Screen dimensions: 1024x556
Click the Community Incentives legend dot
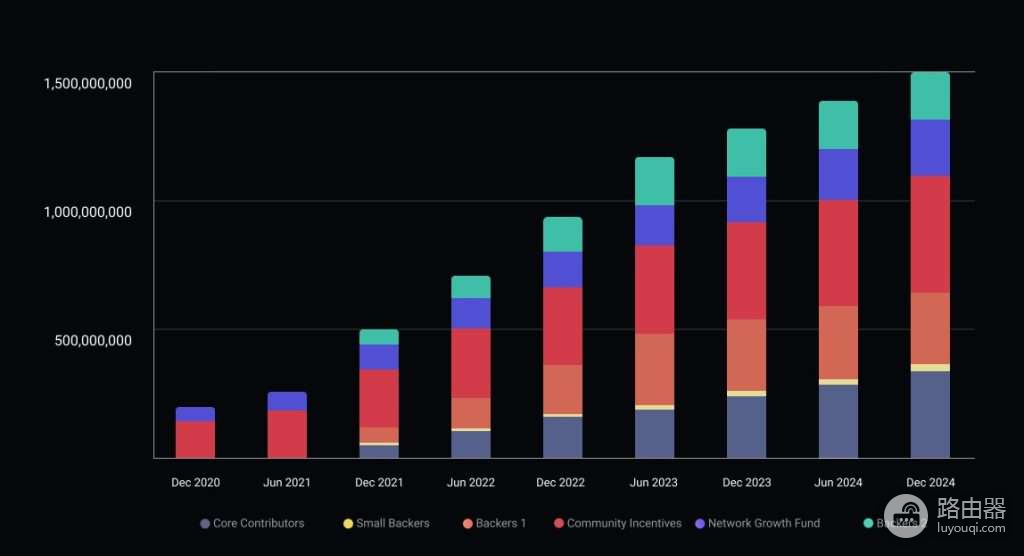558,523
